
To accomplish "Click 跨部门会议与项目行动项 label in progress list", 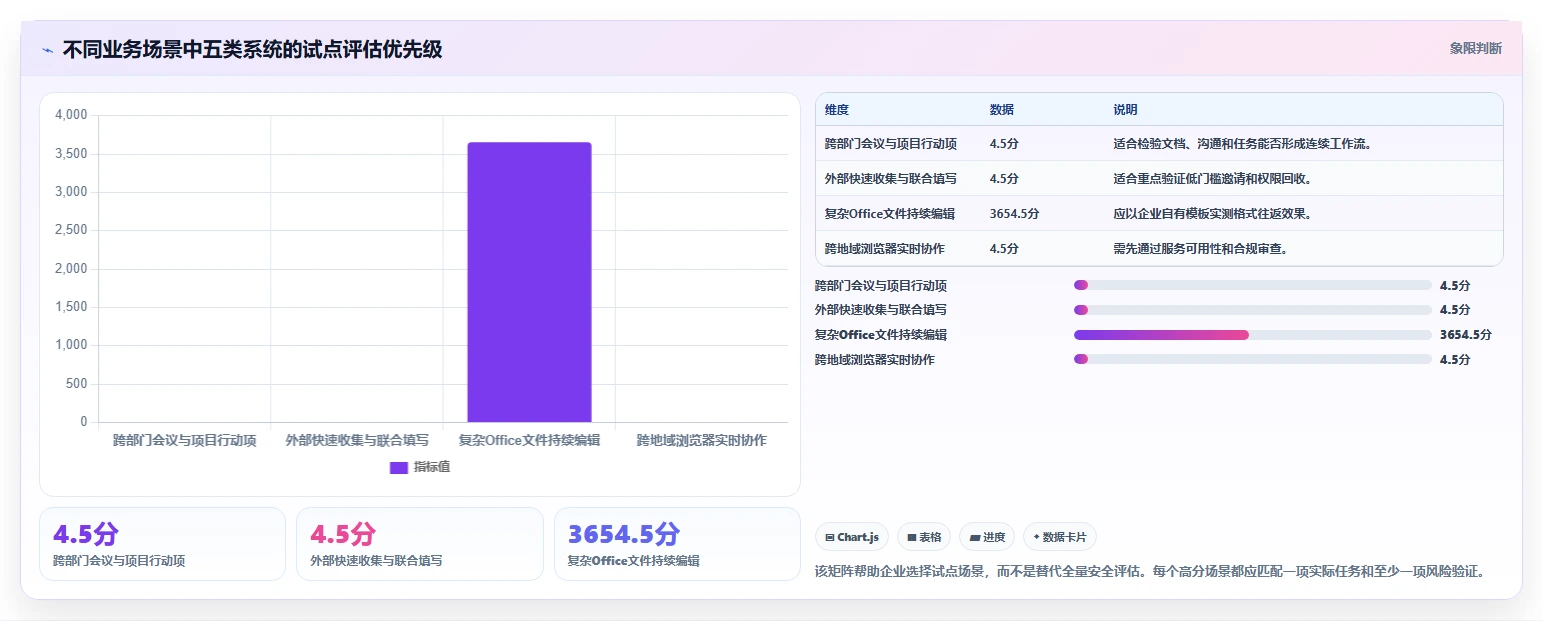I will click(x=881, y=286).
